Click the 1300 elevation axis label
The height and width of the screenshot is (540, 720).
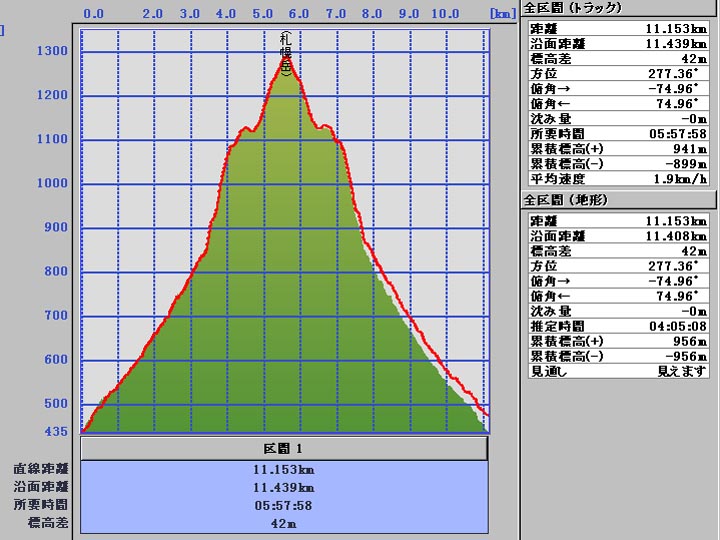52,51
